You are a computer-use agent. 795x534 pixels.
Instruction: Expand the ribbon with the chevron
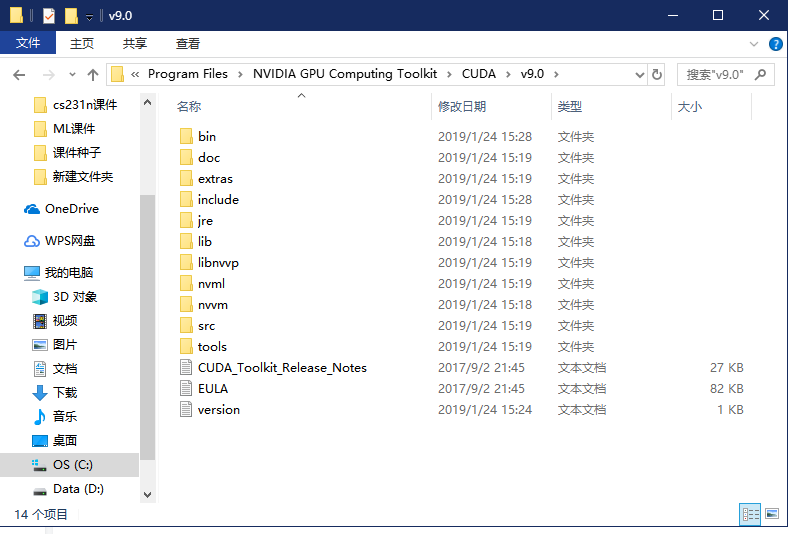pyautogui.click(x=753, y=44)
